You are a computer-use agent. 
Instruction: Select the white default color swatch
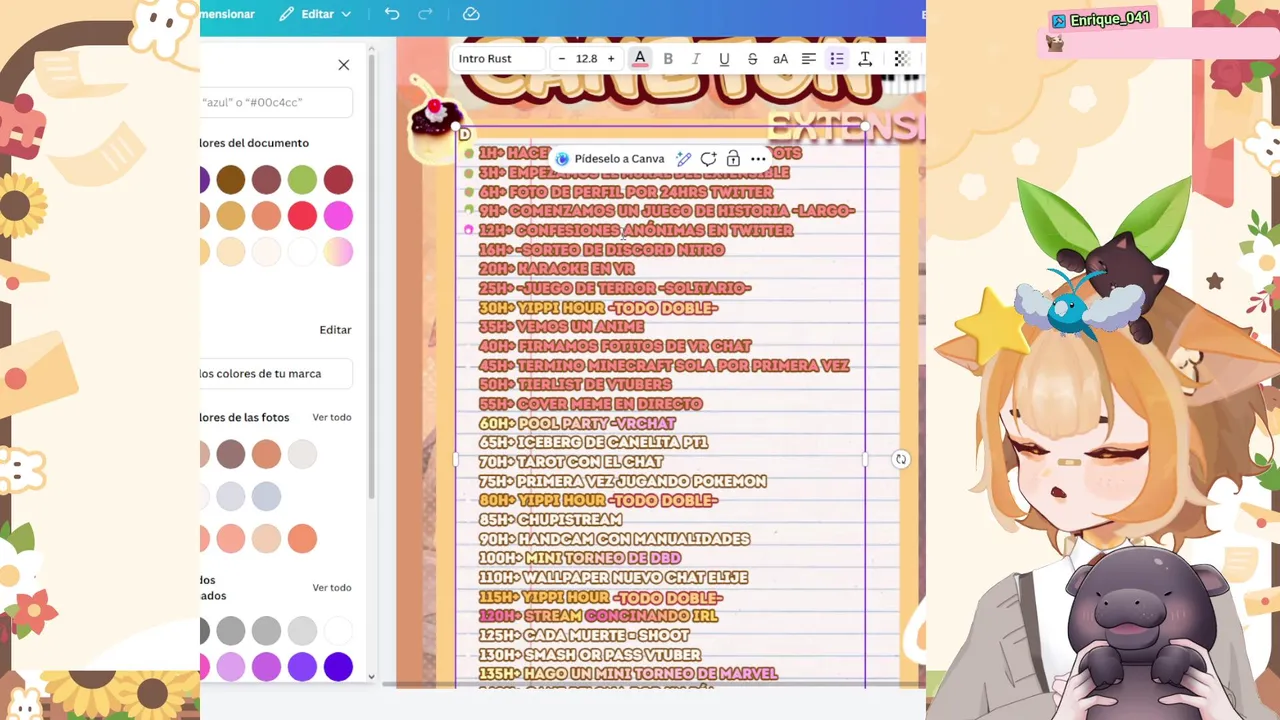[338, 630]
